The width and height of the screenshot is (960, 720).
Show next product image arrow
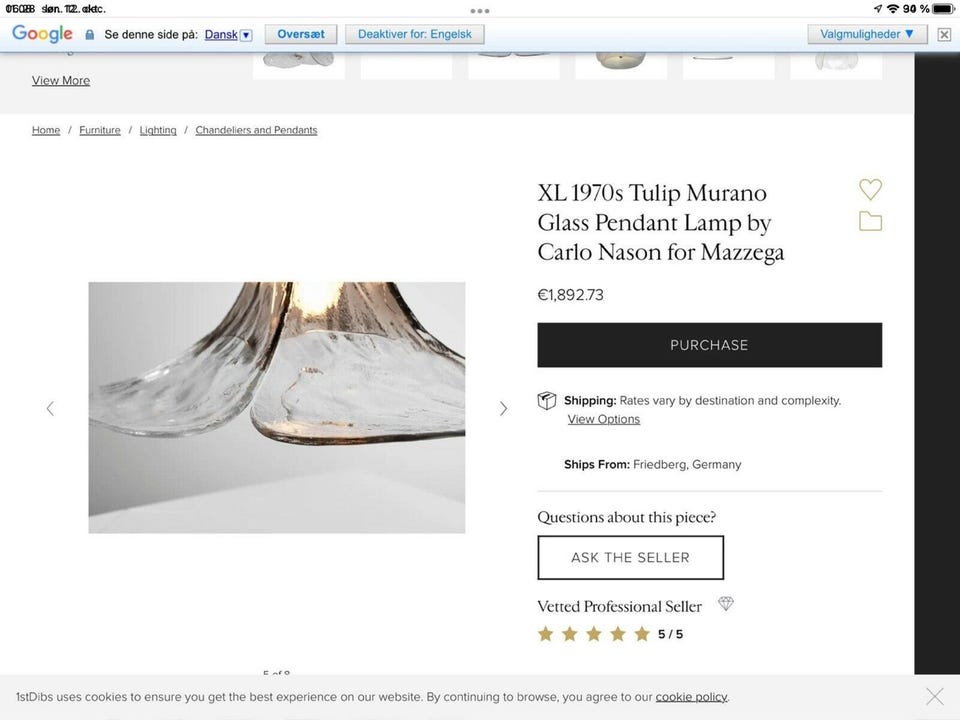tap(503, 408)
